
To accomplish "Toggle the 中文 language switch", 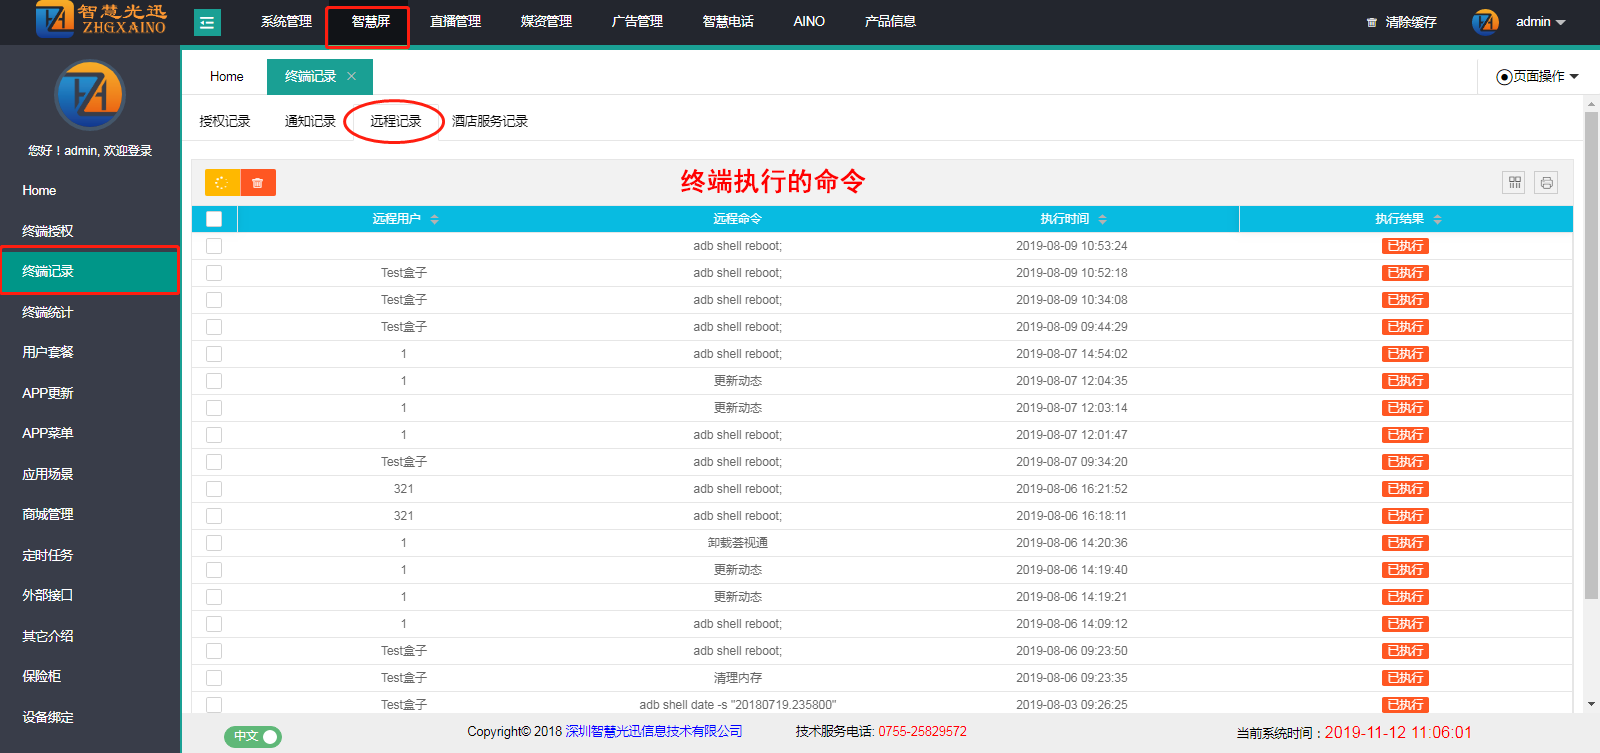I will (x=253, y=736).
